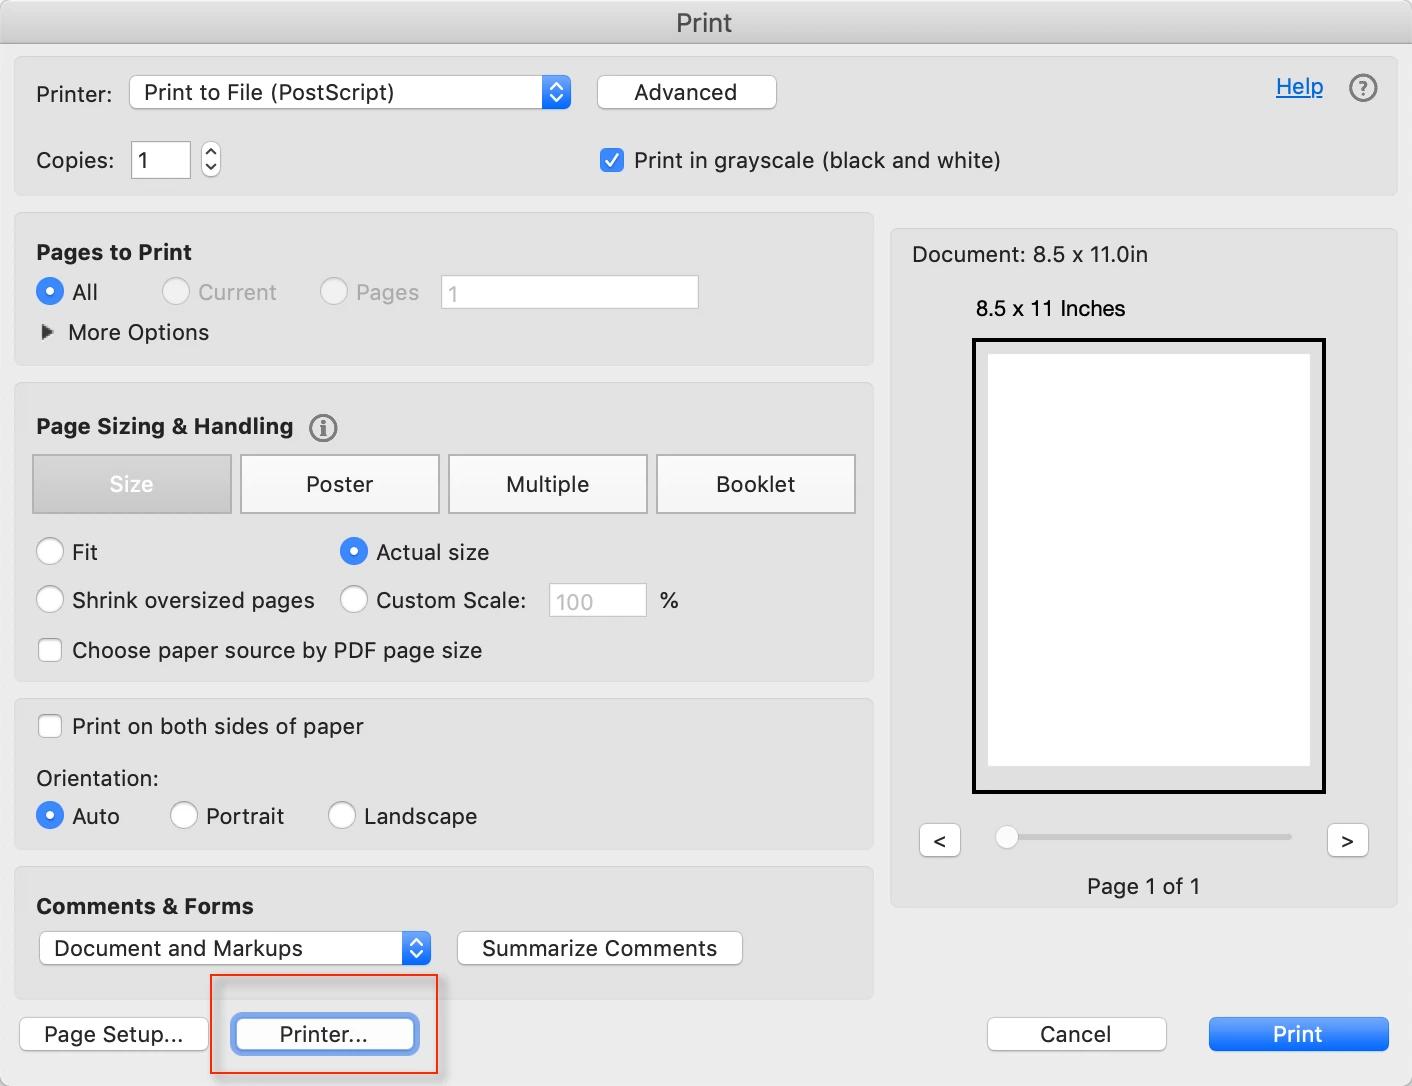This screenshot has width=1412, height=1086.
Task: Enable Choose paper source by PDF page size
Action: pyautogui.click(x=50, y=650)
